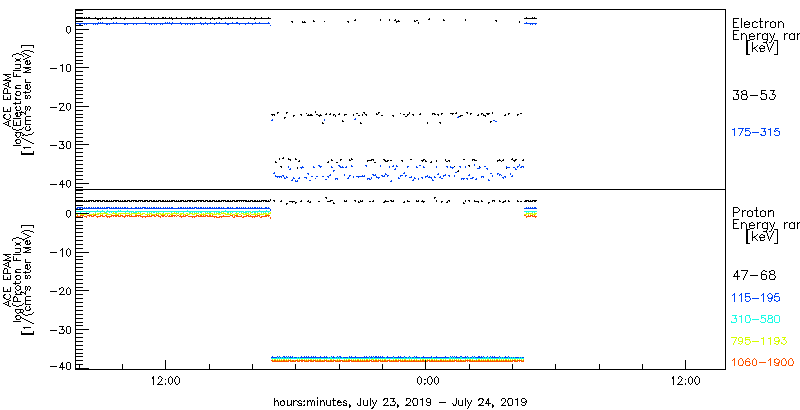Click the Electron legend heading
The image size is (800, 410).
758,23
